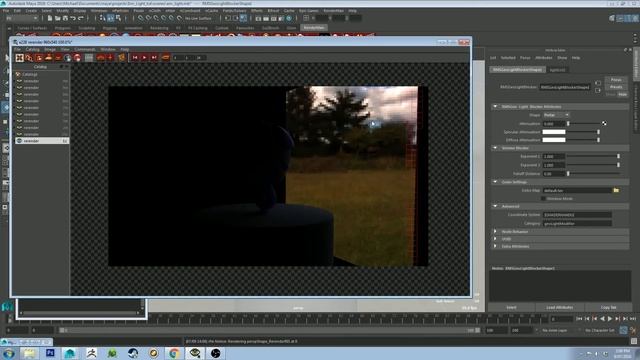Click Maya save scene icon
This screenshot has width=640, height=360.
pos(65,18)
